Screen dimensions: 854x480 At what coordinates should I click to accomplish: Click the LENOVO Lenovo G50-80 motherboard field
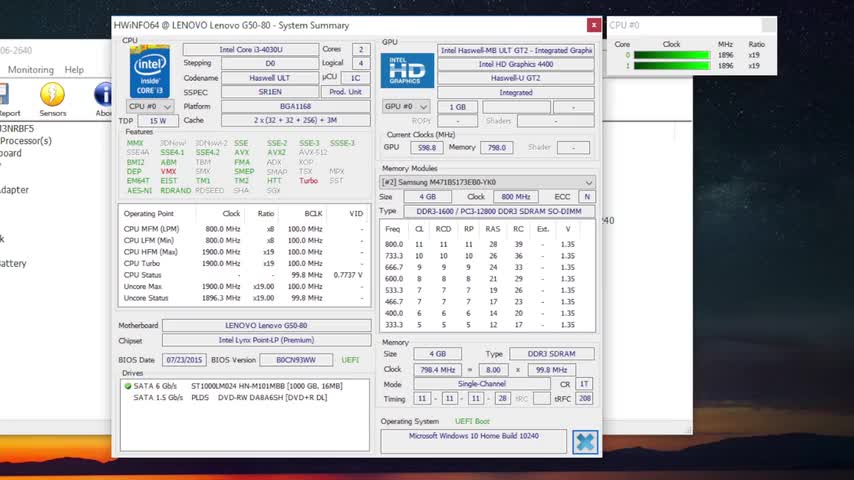[266, 325]
